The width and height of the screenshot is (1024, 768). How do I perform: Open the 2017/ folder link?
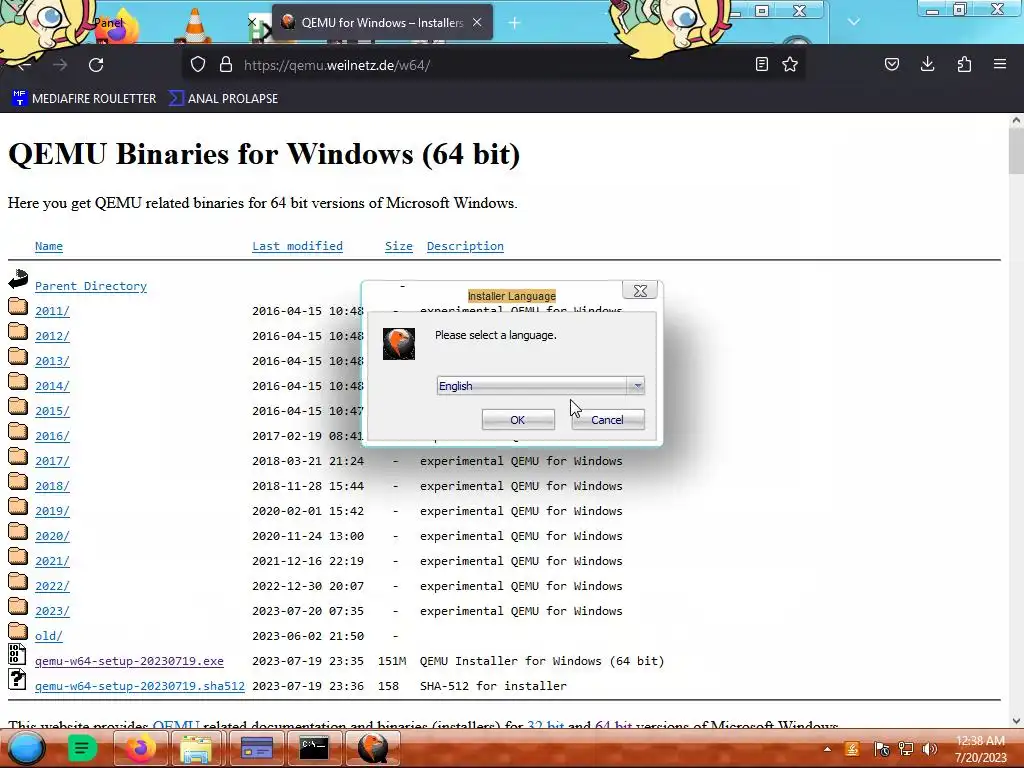point(52,461)
